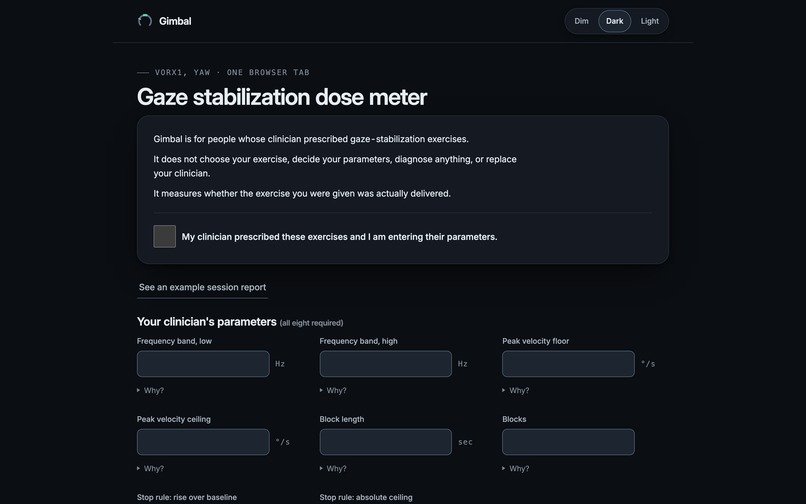Click 'Gimbal is for people whose clinician' sentence
Image resolution: width=806 pixels, height=504 pixels.
point(311,139)
